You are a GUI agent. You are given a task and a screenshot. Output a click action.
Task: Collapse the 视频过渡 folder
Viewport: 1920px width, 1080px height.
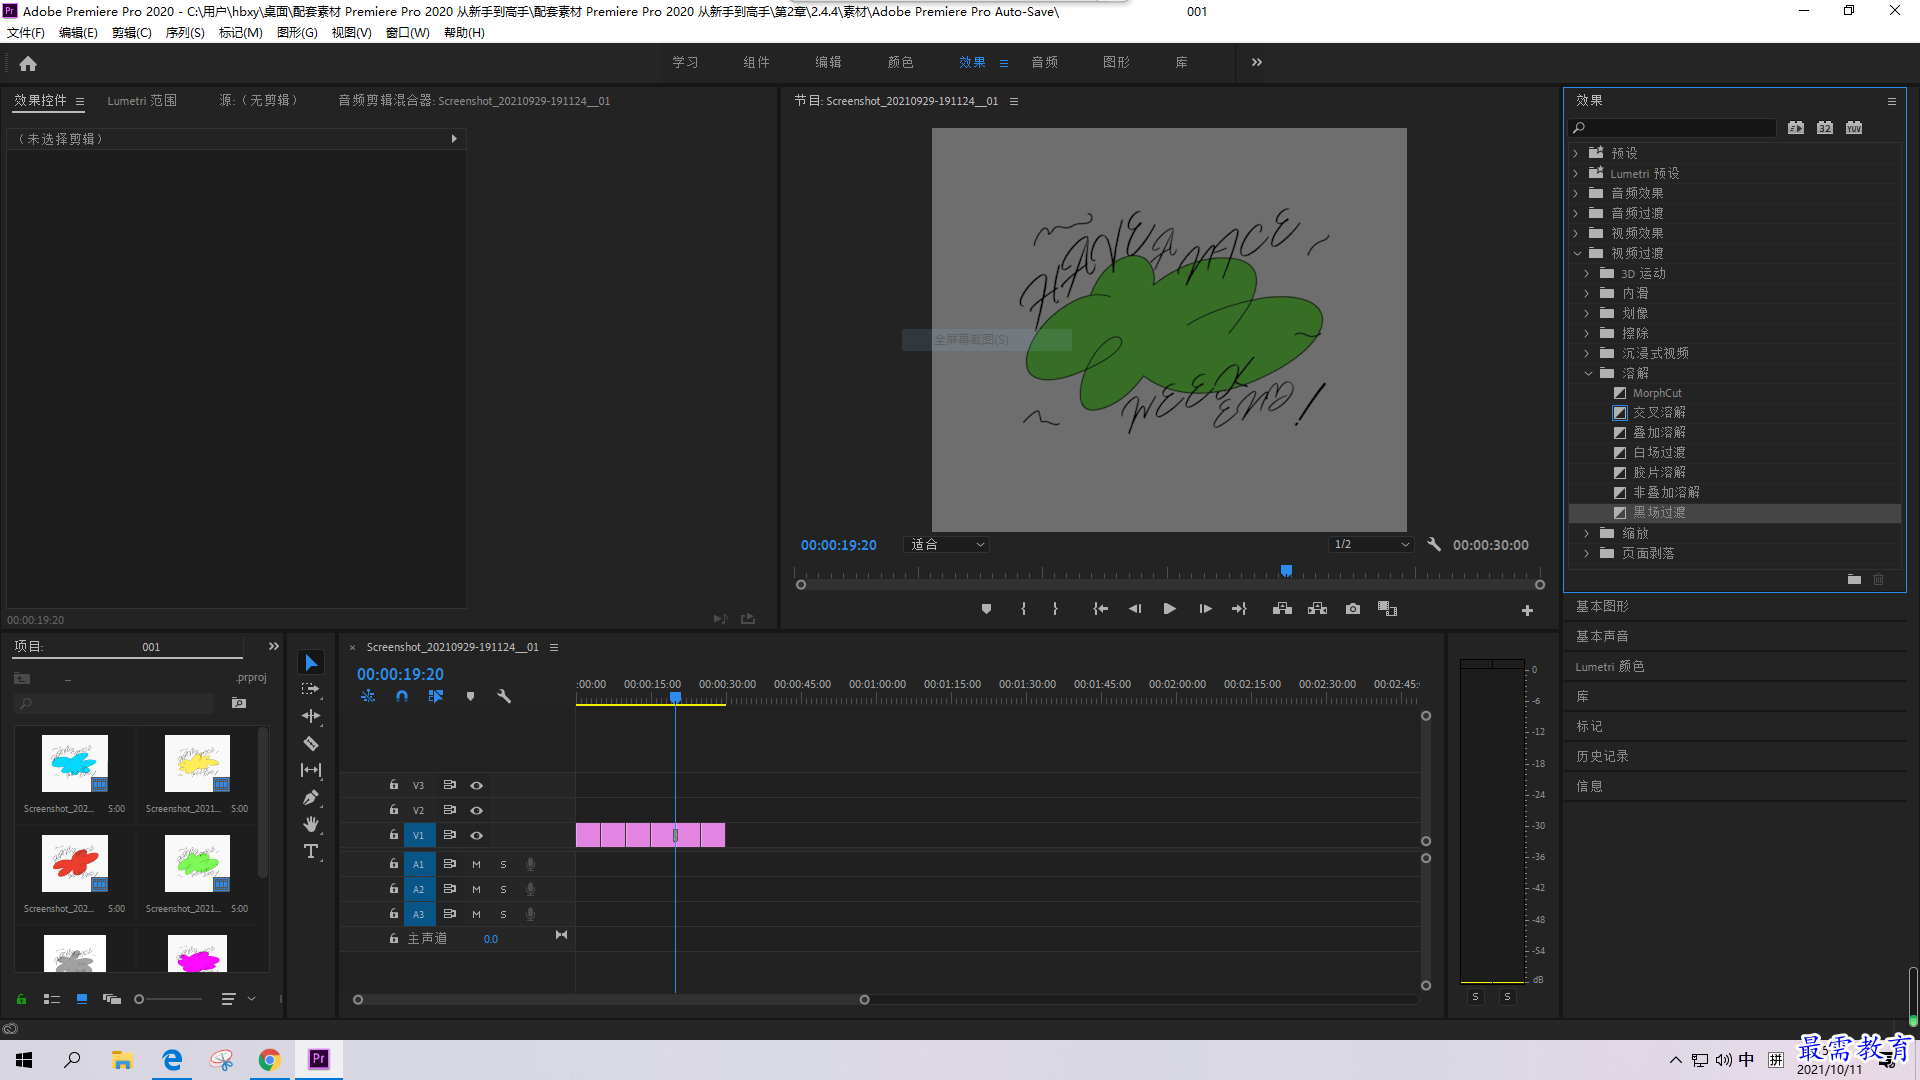(1577, 253)
